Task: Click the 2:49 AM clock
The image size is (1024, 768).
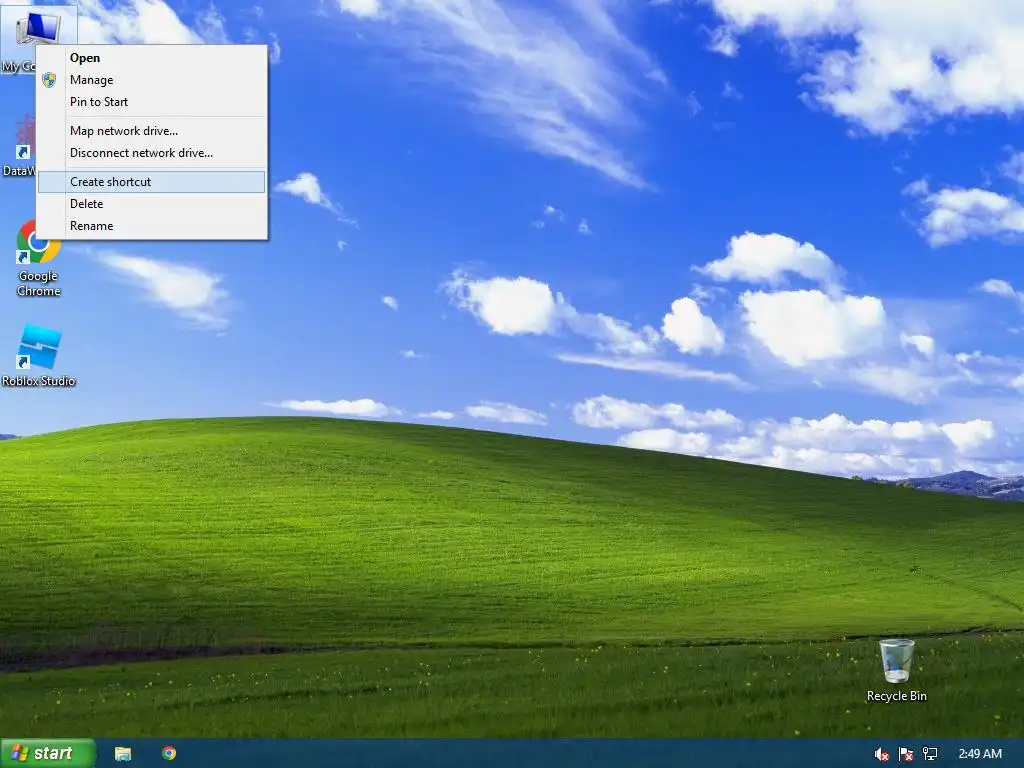Action: (980, 754)
